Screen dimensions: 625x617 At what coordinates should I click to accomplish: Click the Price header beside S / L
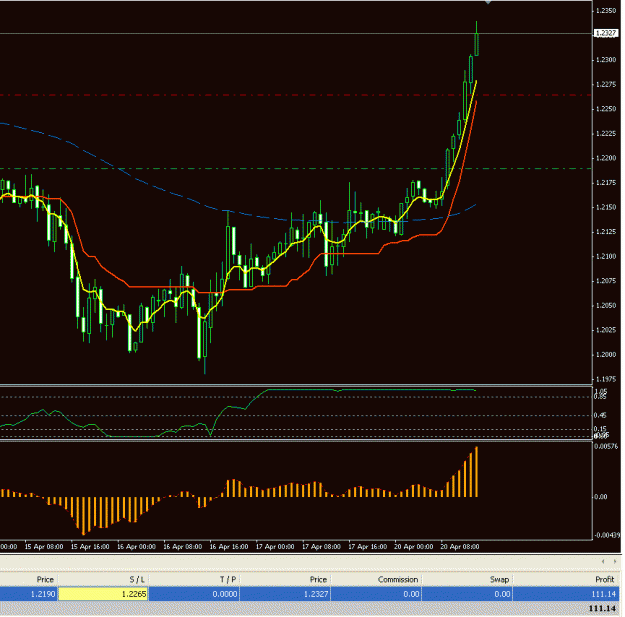[45, 580]
